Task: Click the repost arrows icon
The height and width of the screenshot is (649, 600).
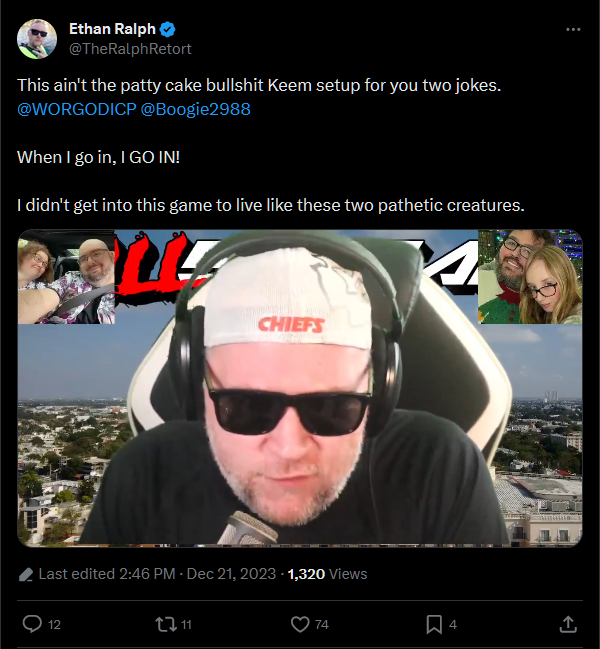Action: click(x=166, y=624)
